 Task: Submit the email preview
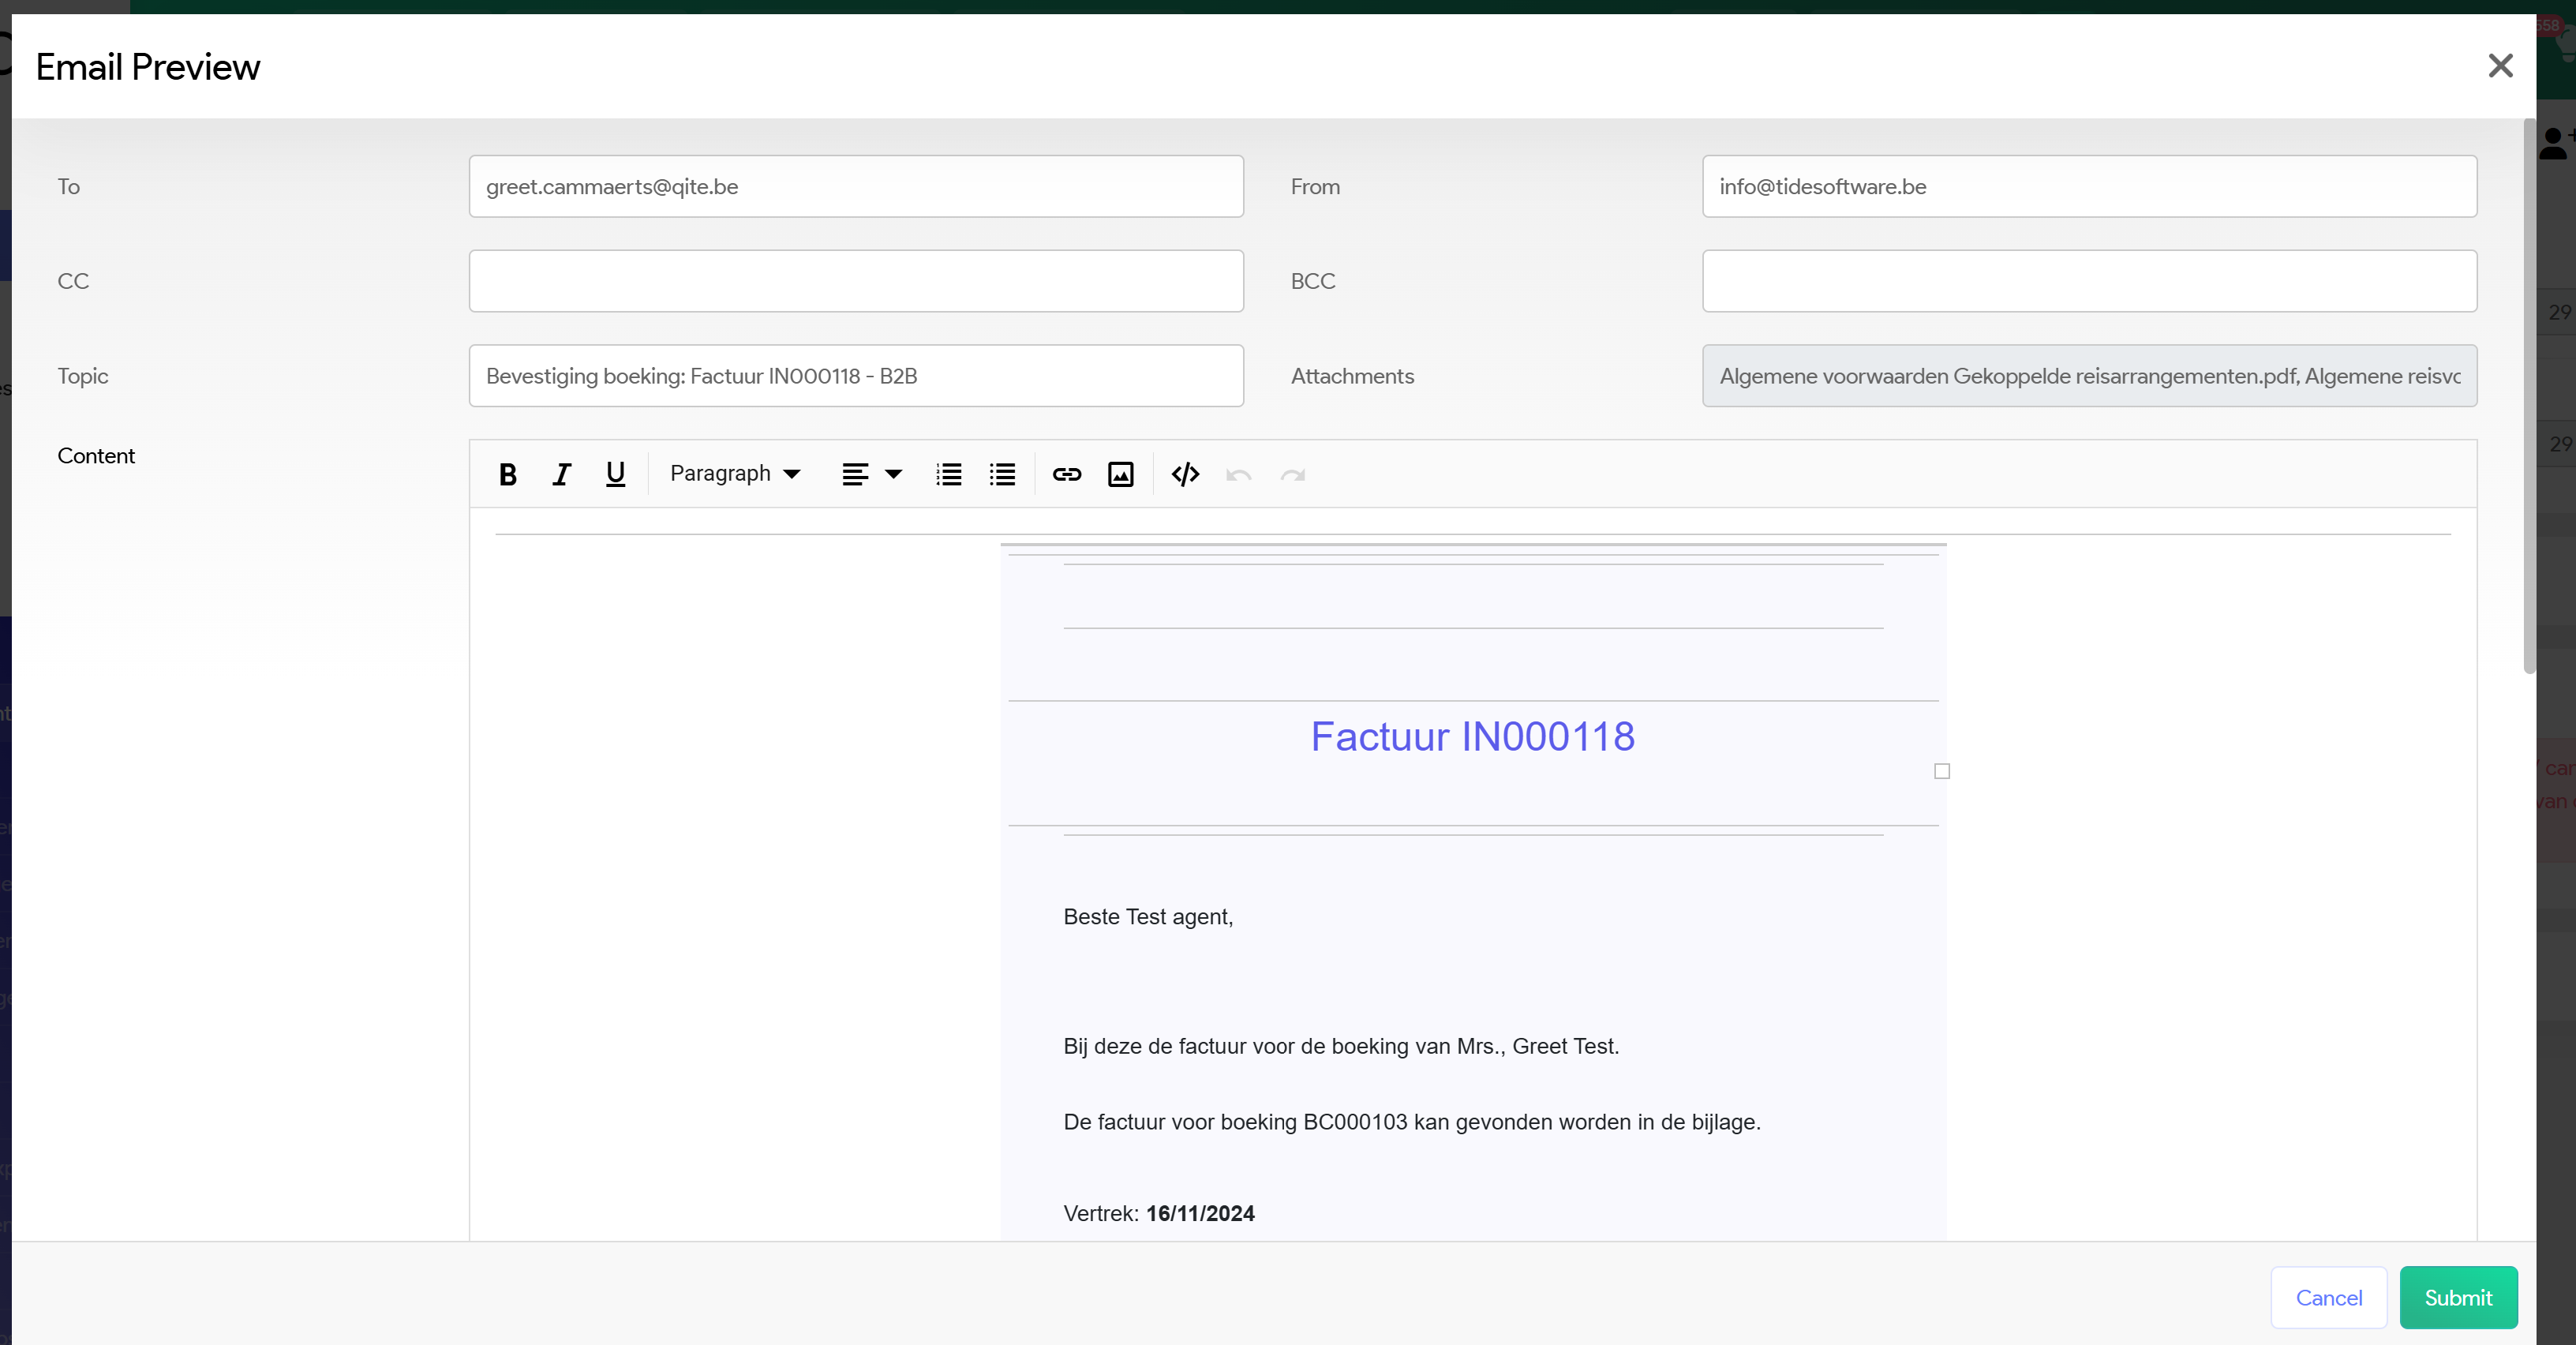2457,1297
